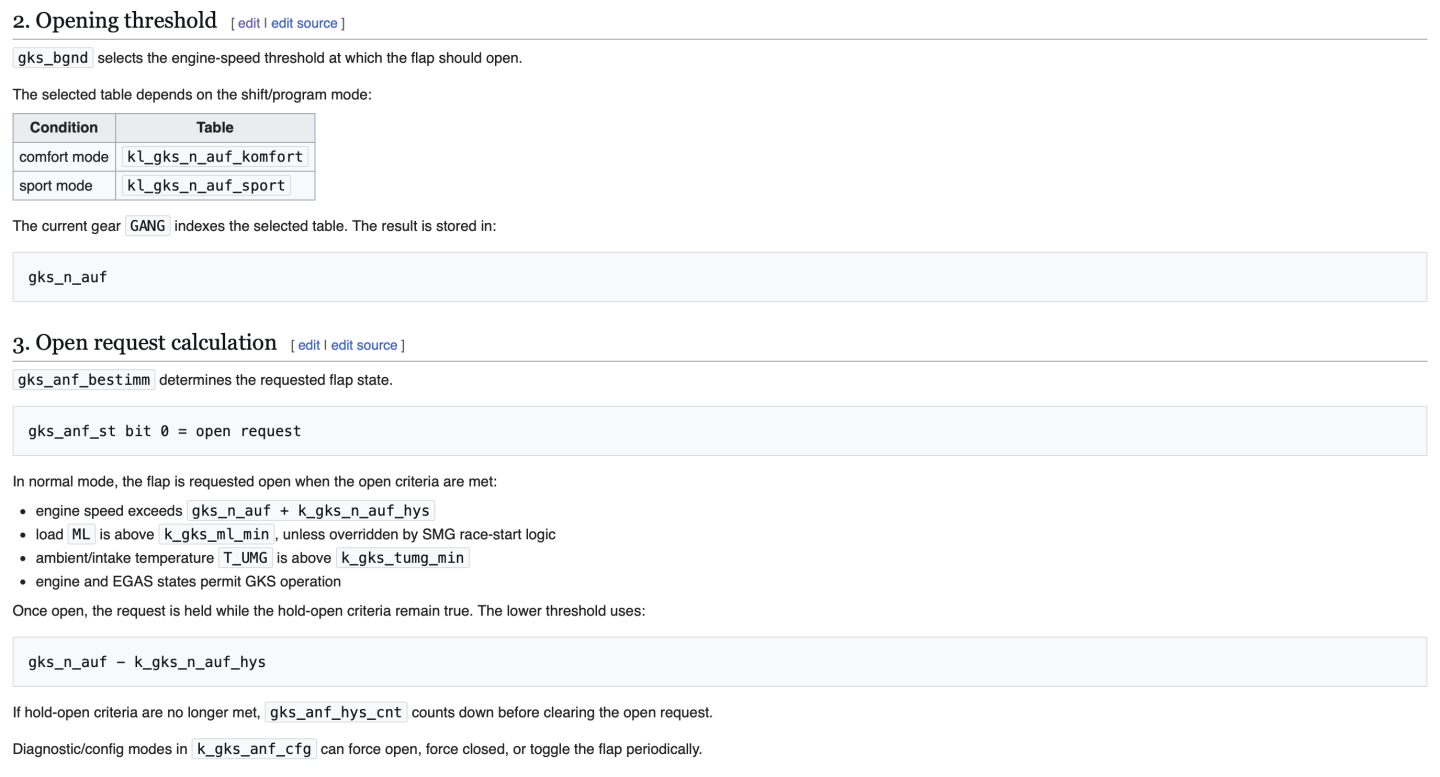Select 'gks_n_auf + k_gks_n_auf_hys' code
The image size is (1440, 777).
310,511
